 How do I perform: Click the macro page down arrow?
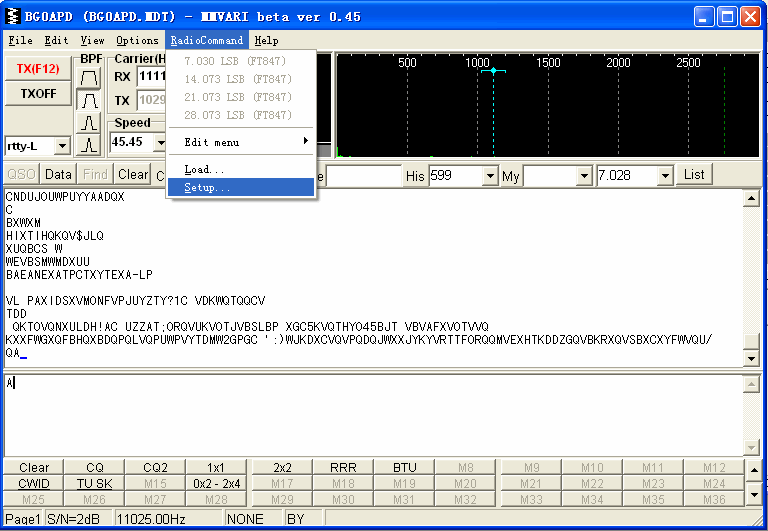click(x=754, y=494)
